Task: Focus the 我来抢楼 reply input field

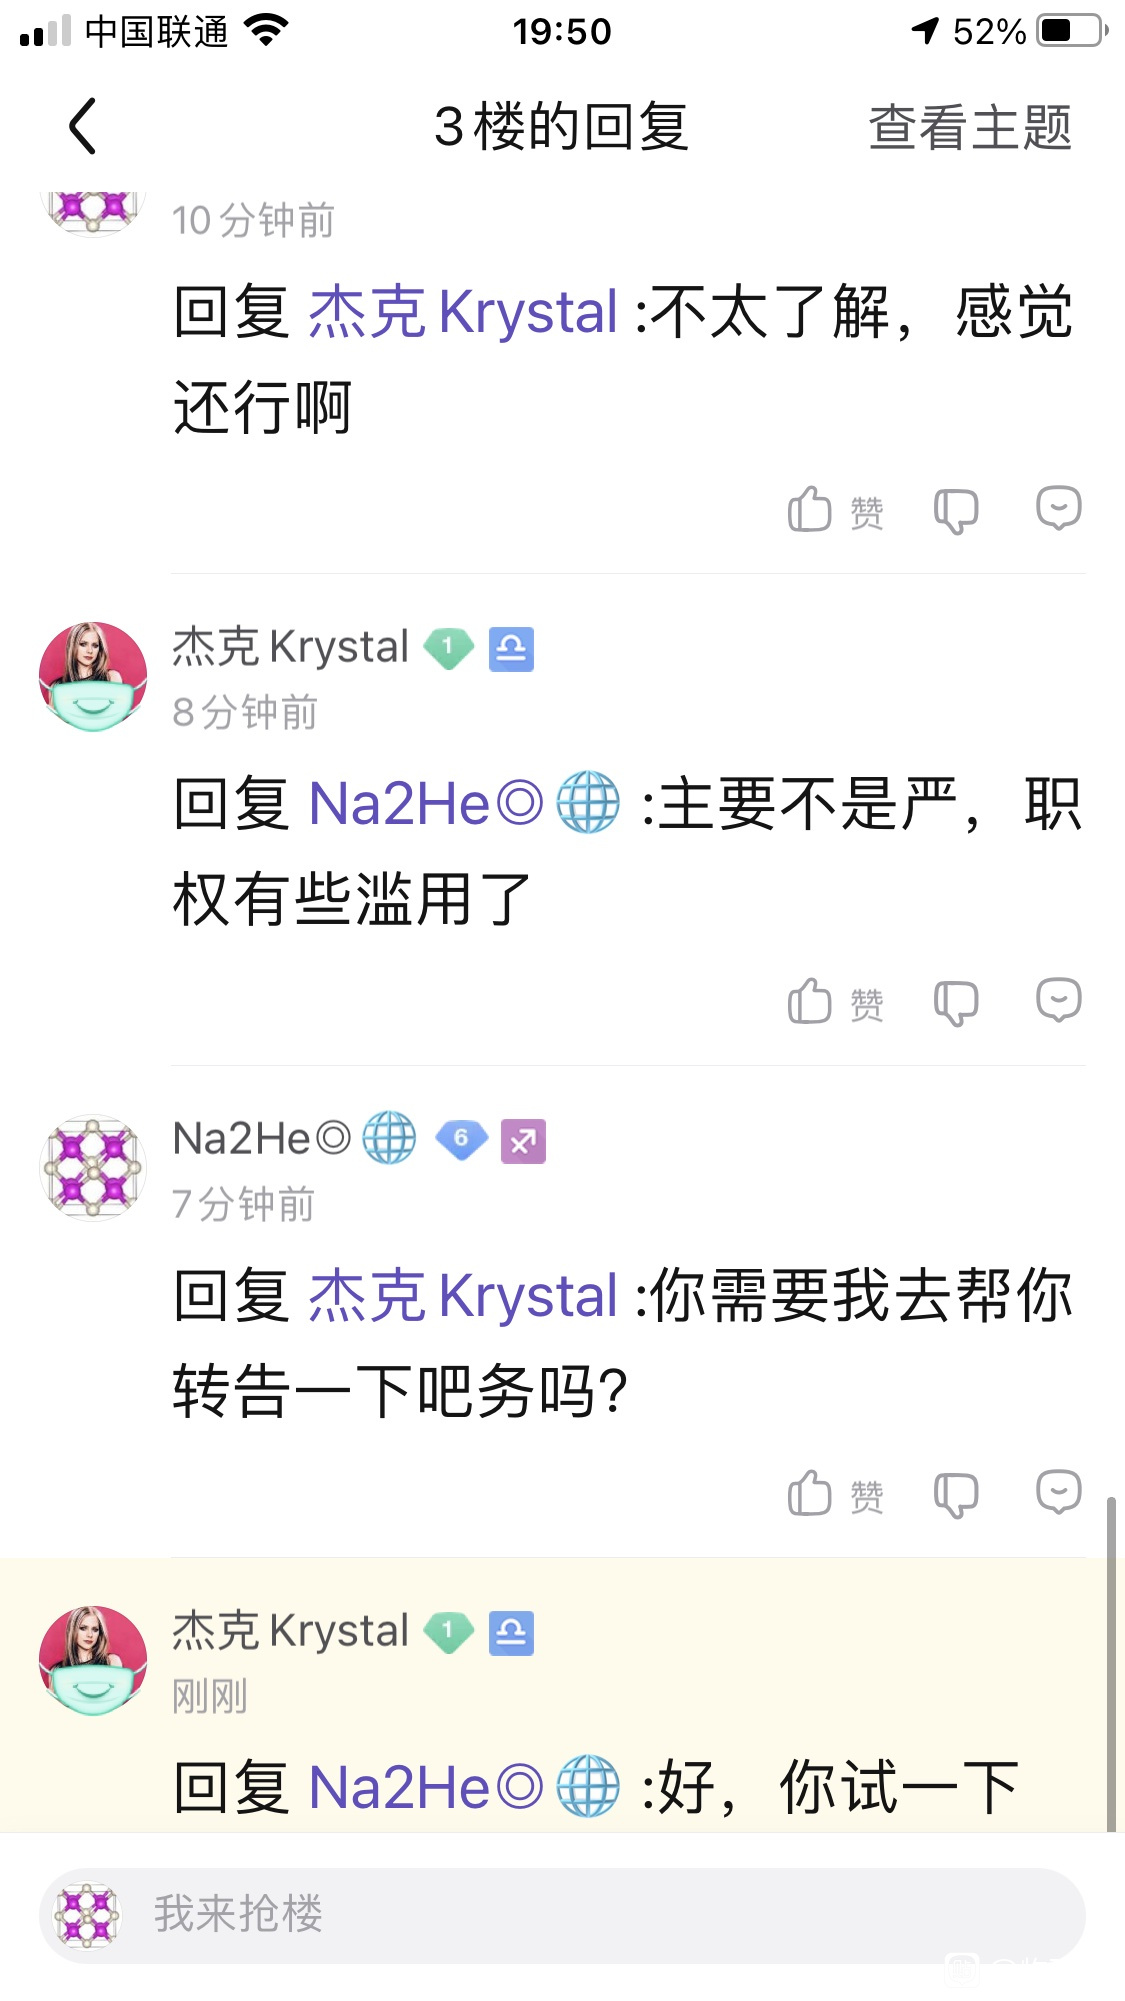Action: pyautogui.click(x=562, y=1915)
